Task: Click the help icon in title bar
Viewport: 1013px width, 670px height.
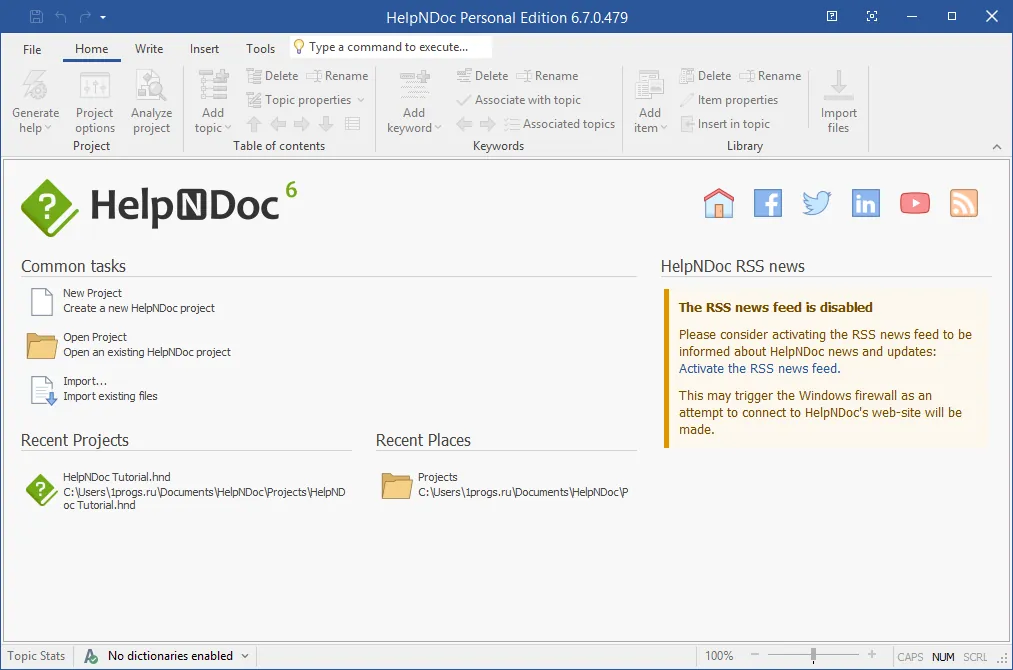Action: click(832, 16)
